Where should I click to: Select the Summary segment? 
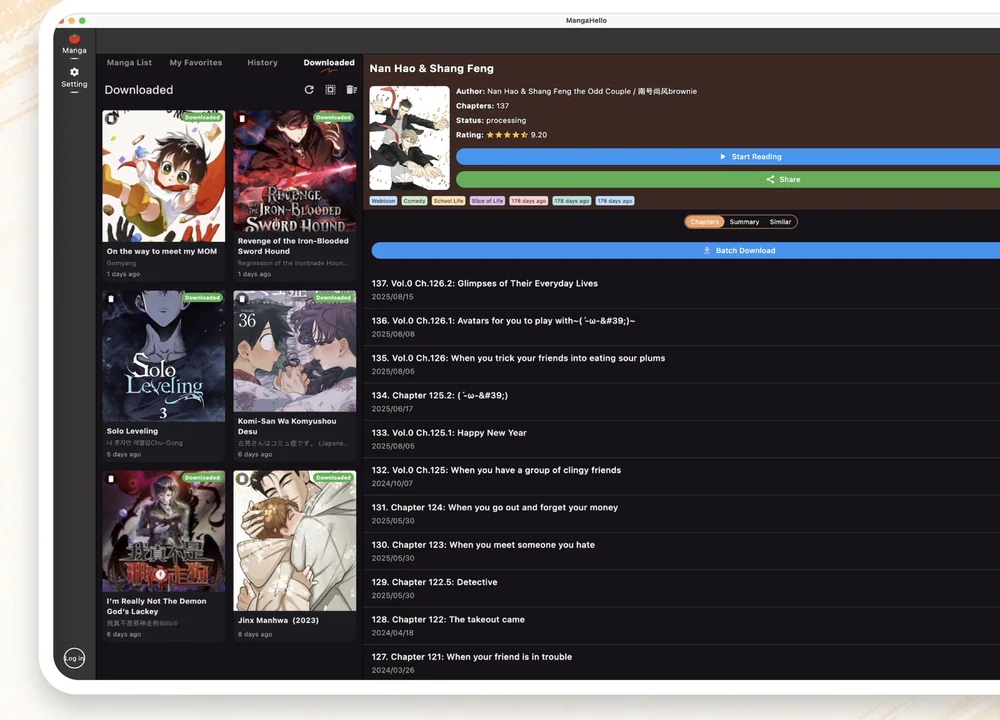[x=744, y=222]
